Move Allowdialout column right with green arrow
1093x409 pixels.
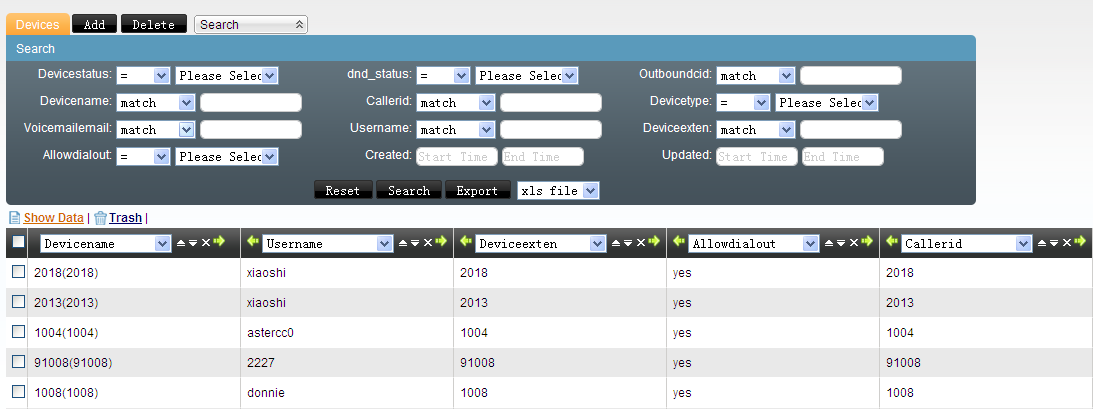(x=867, y=241)
